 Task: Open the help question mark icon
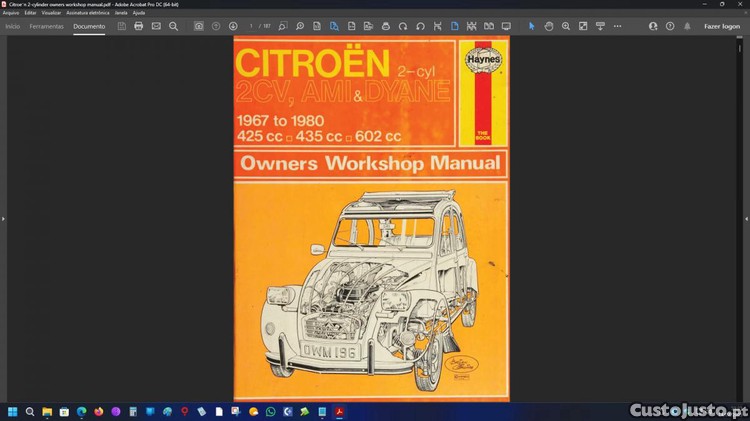(x=670, y=26)
